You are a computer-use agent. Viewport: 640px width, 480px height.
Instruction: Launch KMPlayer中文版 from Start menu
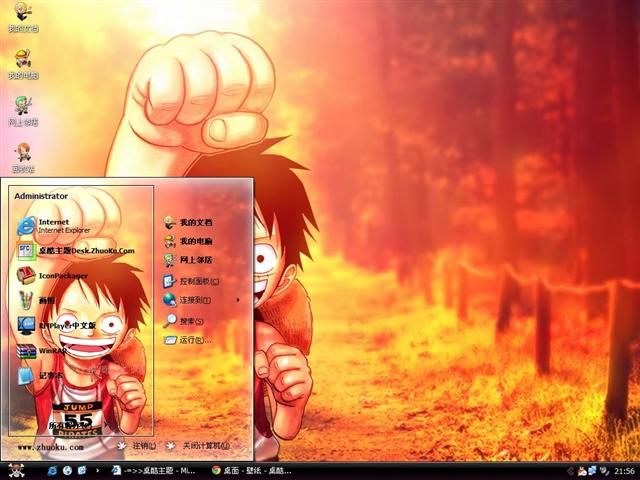click(x=56, y=325)
